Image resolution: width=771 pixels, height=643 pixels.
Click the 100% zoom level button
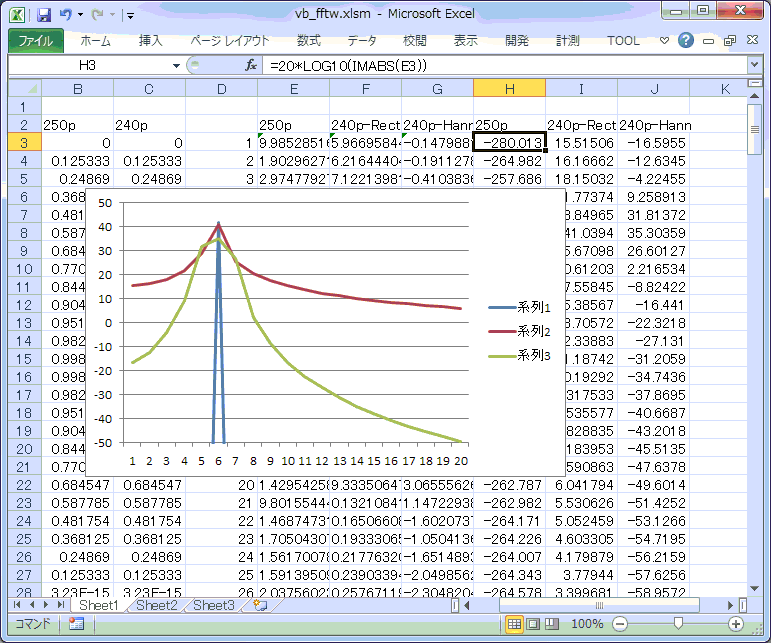pyautogui.click(x=587, y=624)
